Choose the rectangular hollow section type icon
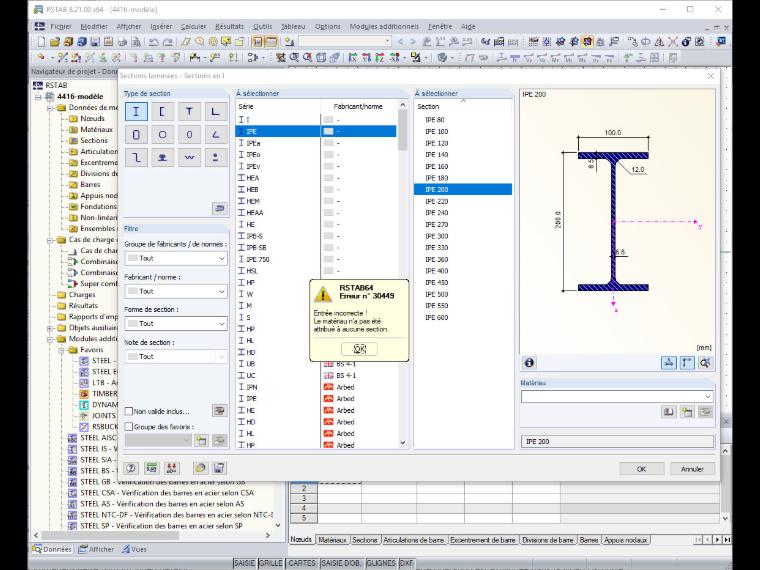This screenshot has height=570, width=760. [136, 135]
